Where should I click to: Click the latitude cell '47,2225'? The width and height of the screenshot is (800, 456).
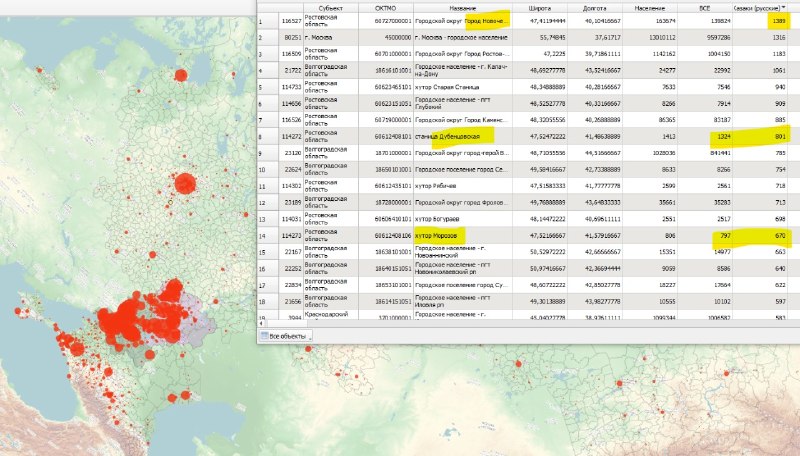tap(540, 54)
